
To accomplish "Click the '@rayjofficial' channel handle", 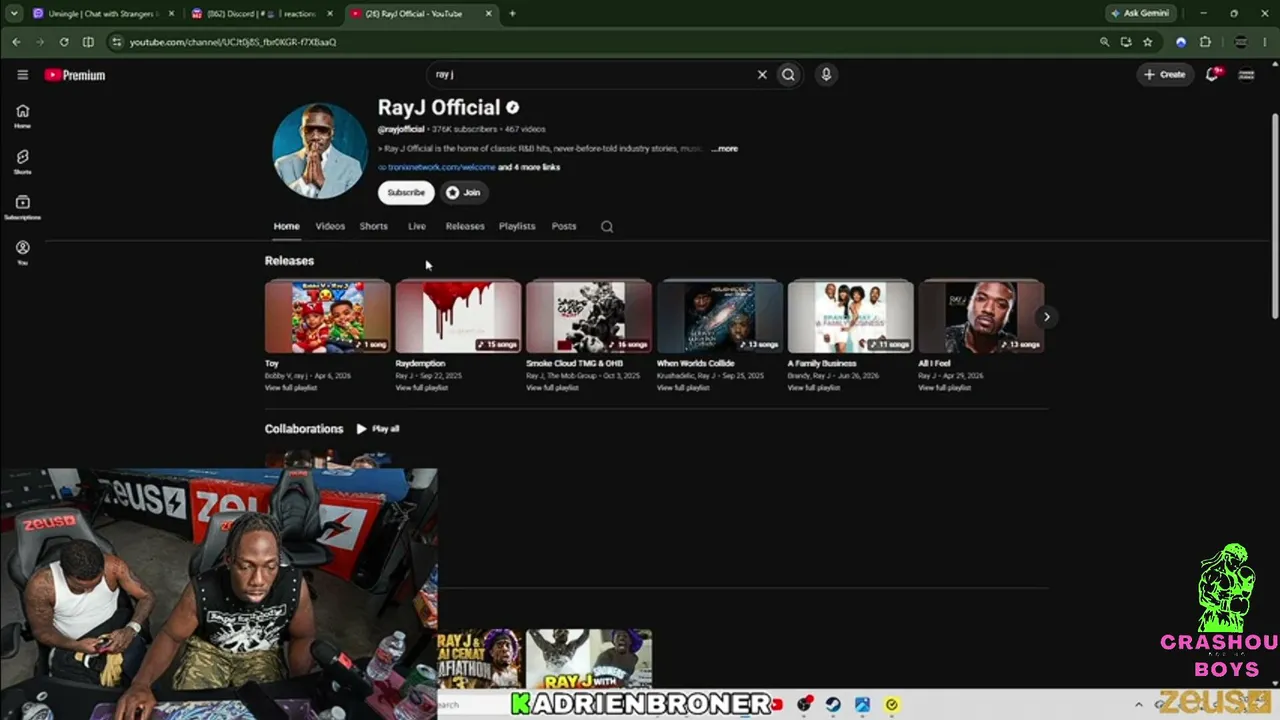I will [401, 130].
